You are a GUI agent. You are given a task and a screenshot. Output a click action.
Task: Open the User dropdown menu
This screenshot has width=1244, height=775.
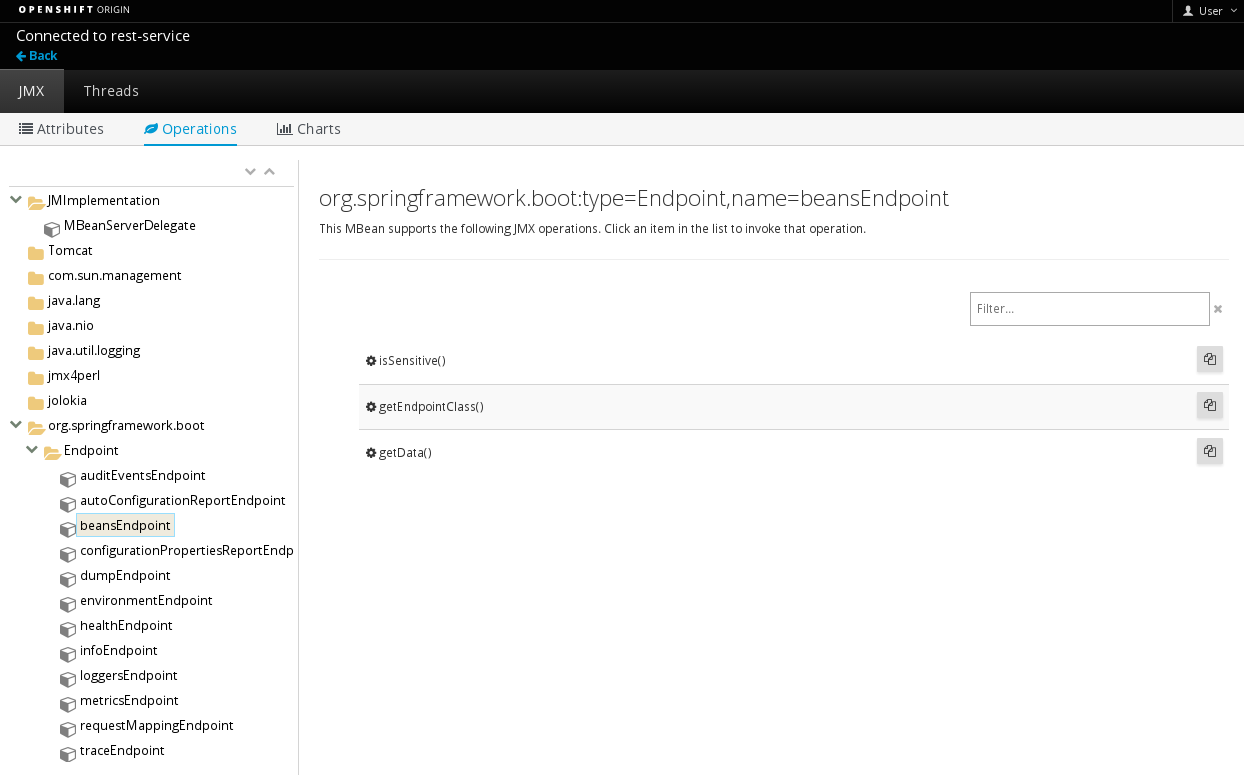coord(1209,11)
